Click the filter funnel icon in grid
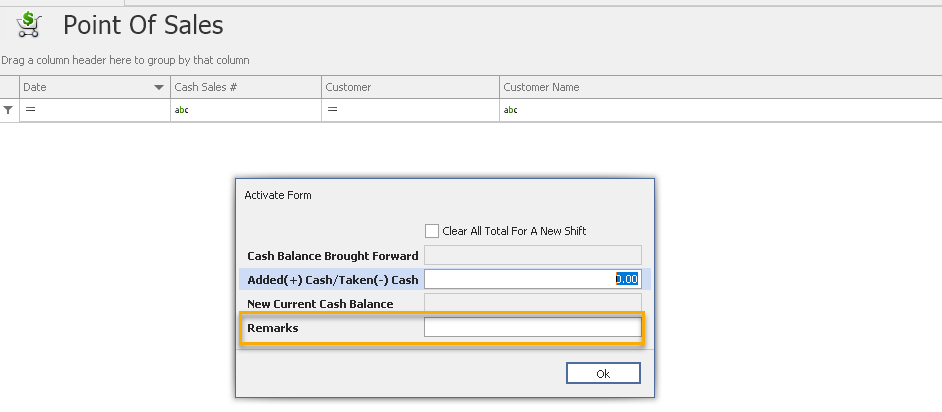Screen dimensions: 942x412 (x=8, y=110)
